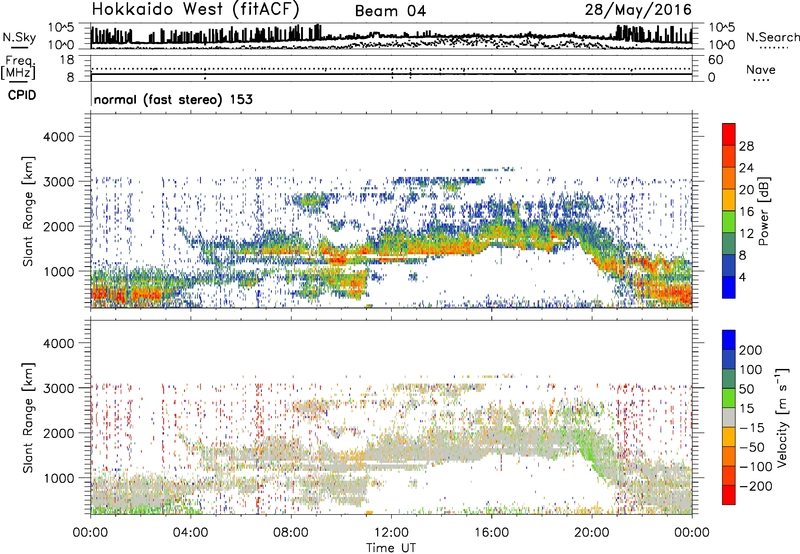Click the "-100" tick on the Velocity scale
This screenshot has height=554, width=800.
tap(756, 467)
